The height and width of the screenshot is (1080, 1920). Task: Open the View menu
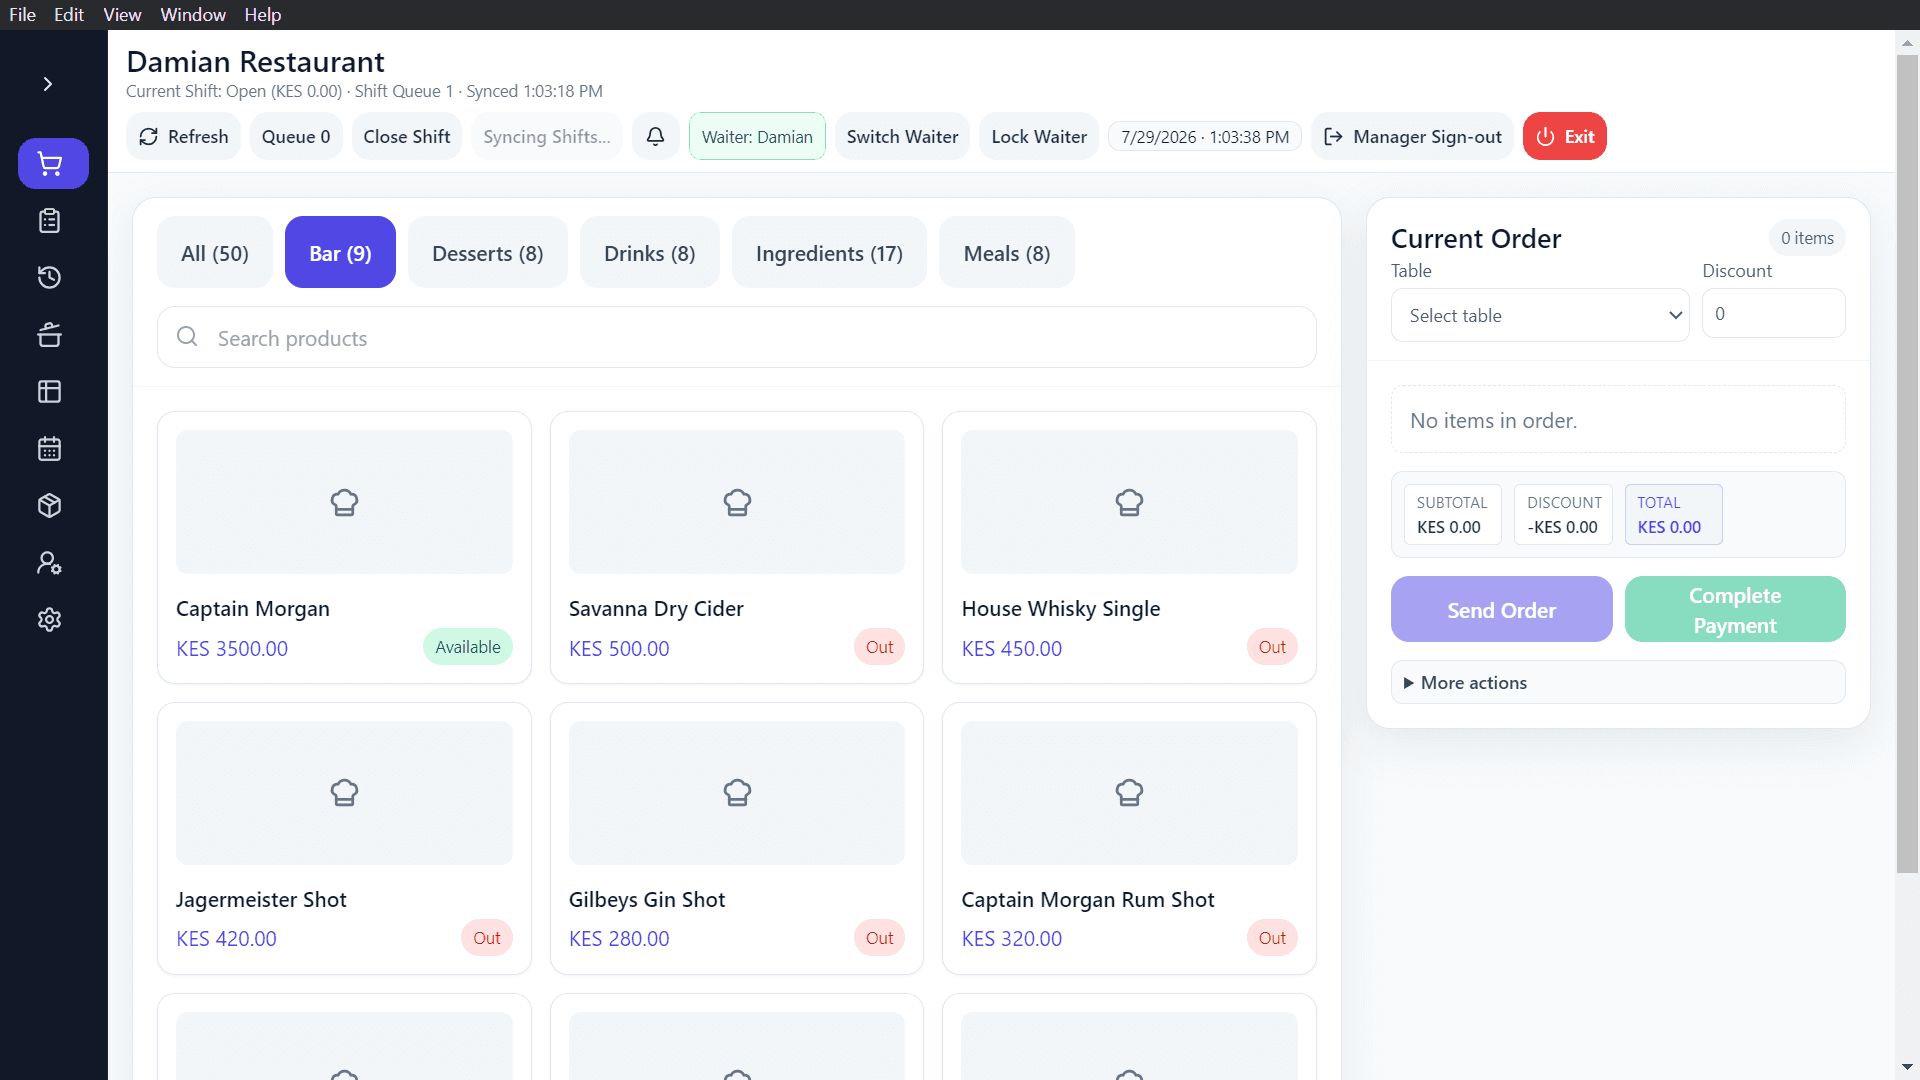122,15
